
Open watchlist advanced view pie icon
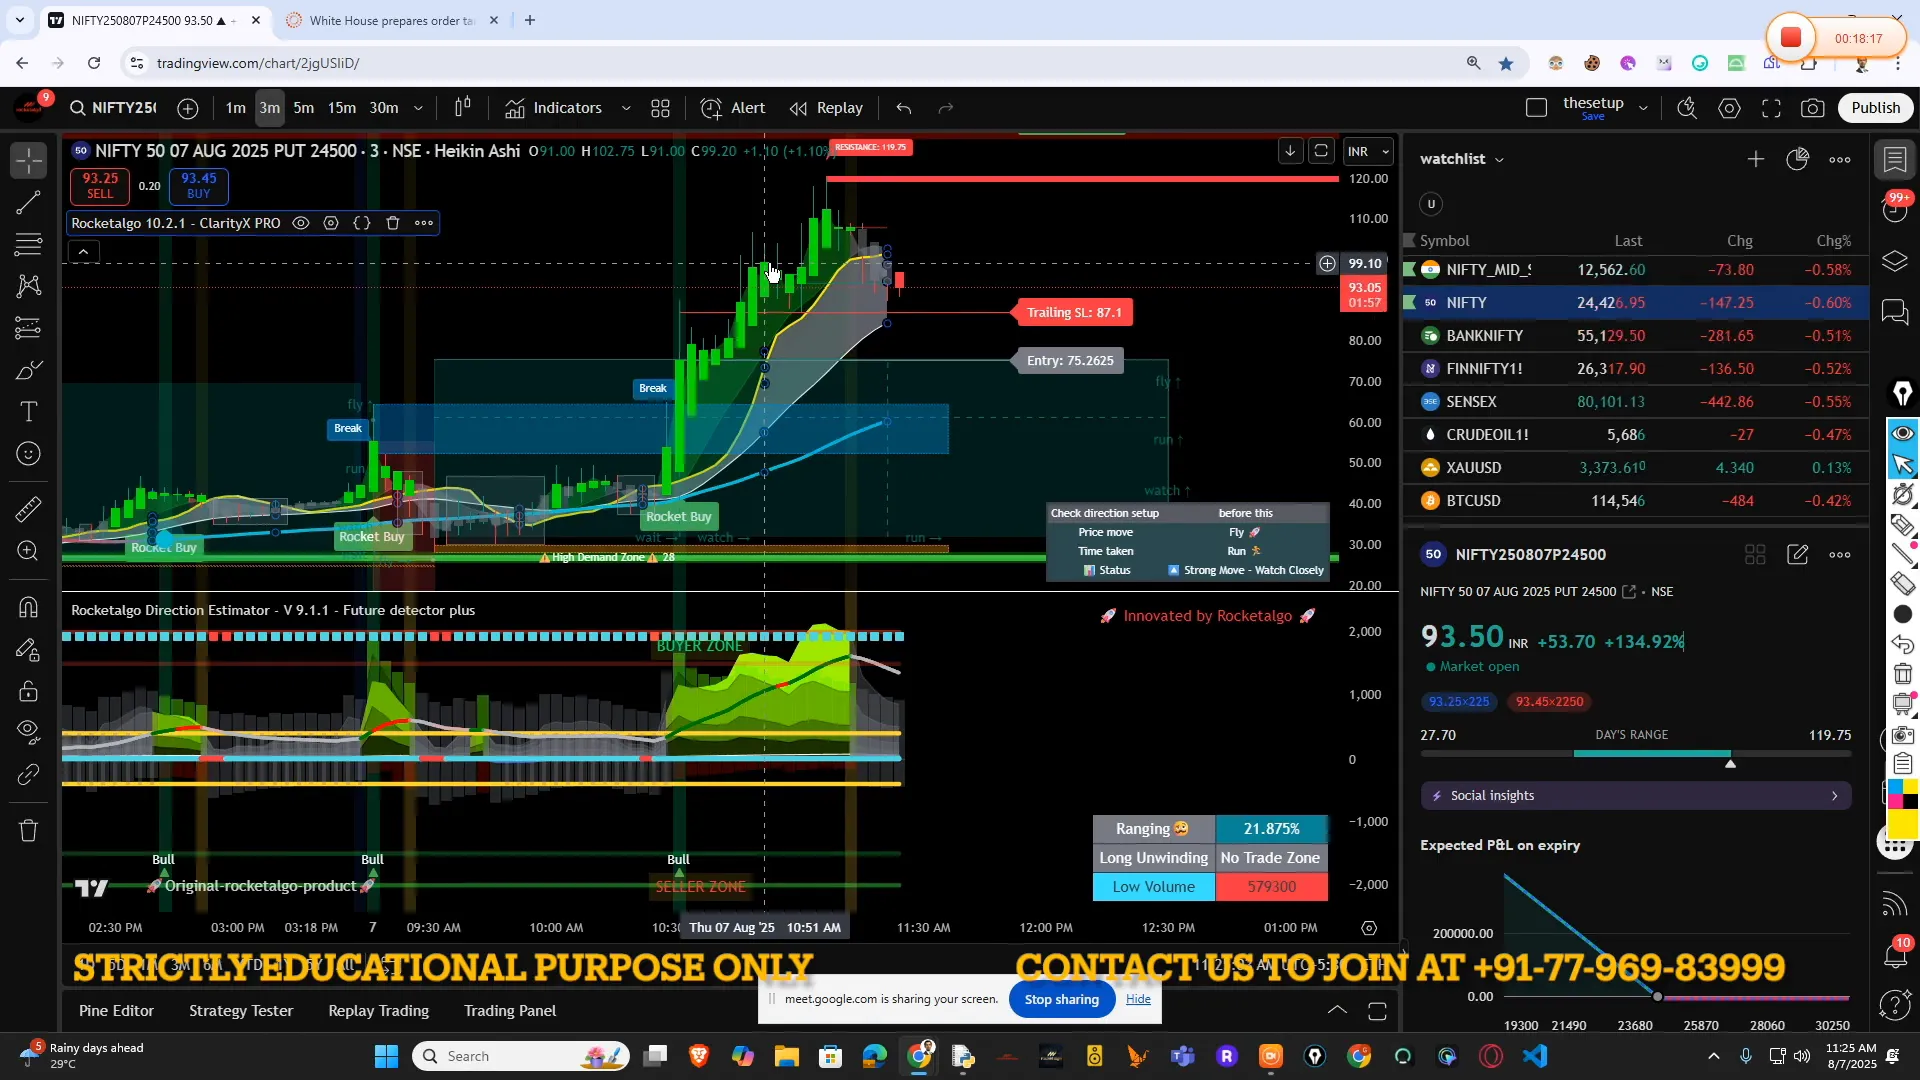pyautogui.click(x=1798, y=159)
